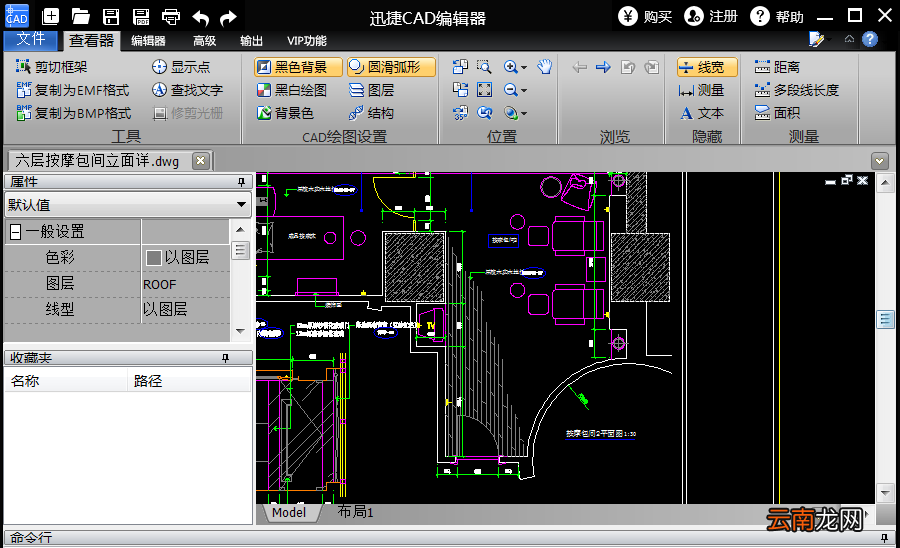Open file using the folder icon

click(80, 17)
